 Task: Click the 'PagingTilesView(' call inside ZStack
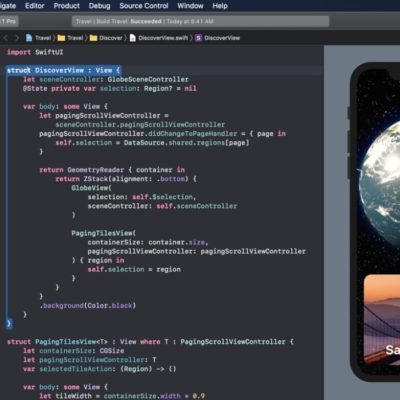(103, 233)
